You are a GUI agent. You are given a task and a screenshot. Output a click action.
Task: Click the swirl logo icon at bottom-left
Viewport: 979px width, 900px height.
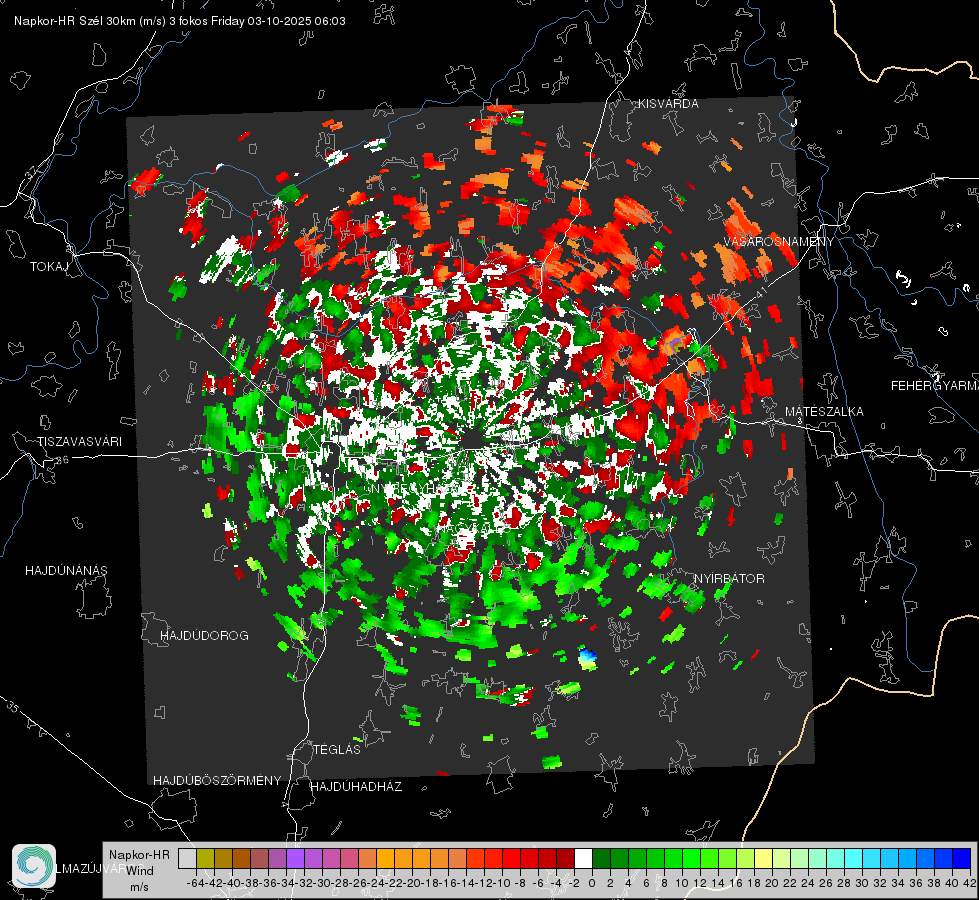34,866
